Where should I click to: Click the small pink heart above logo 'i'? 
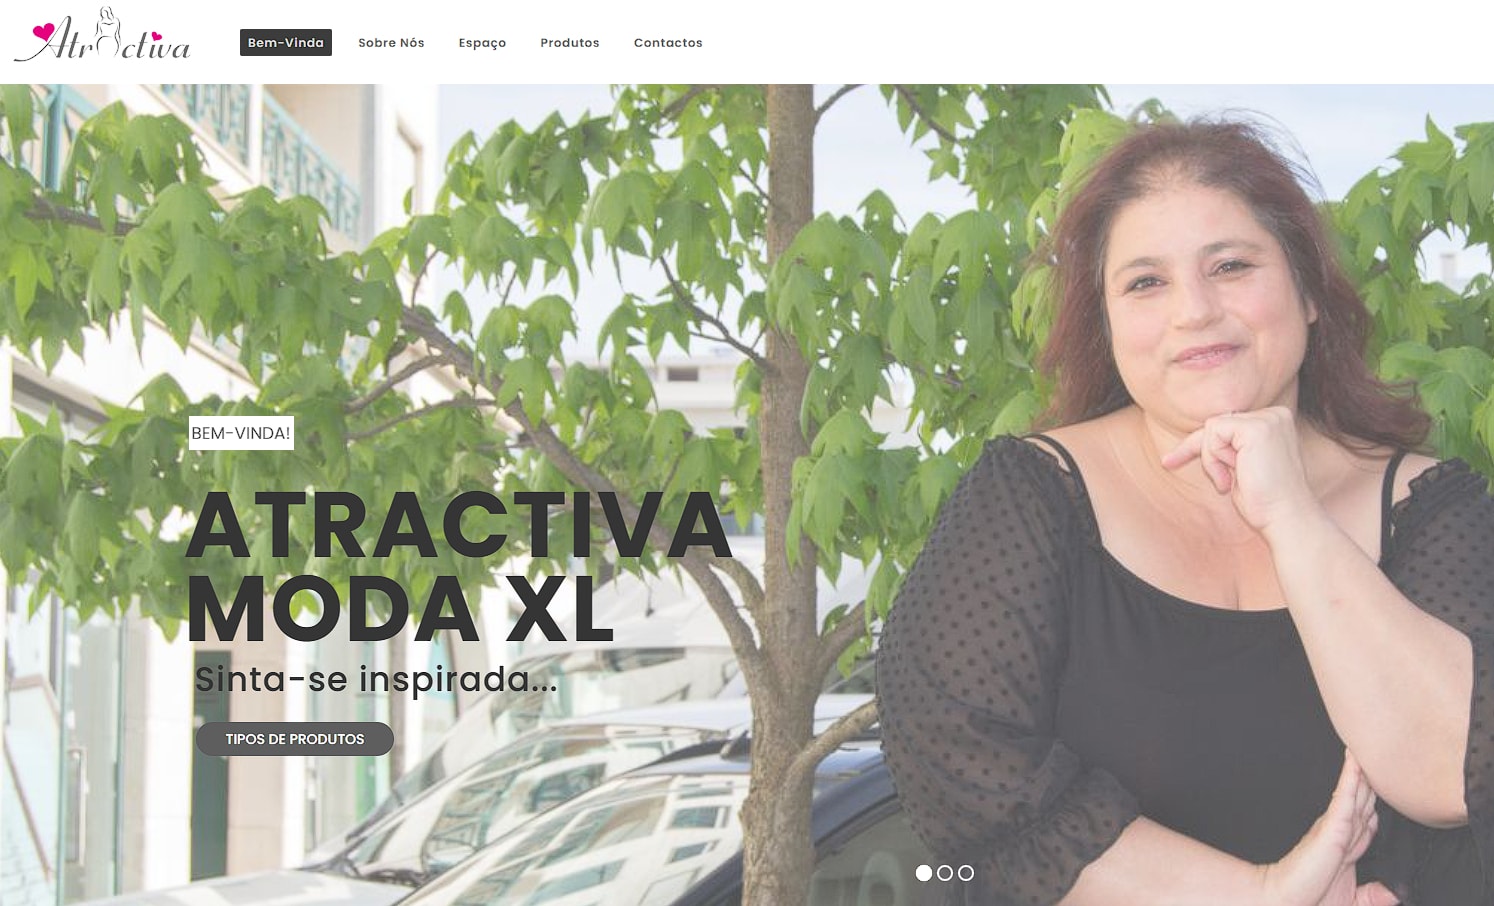coord(157,36)
